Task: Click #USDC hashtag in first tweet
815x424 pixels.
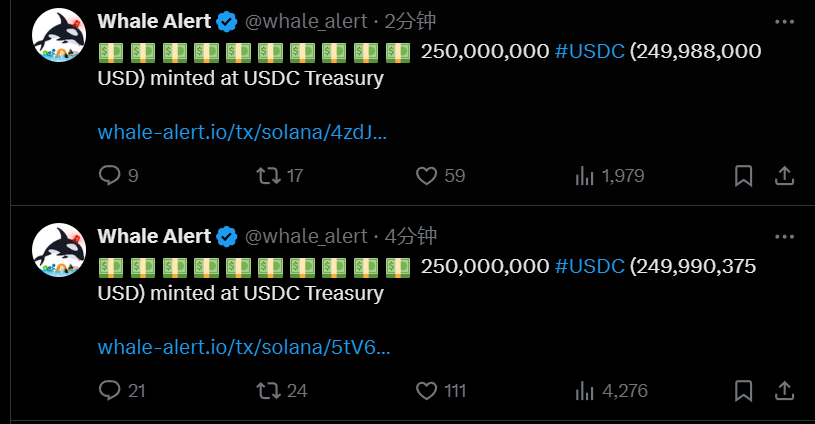Action: click(589, 51)
